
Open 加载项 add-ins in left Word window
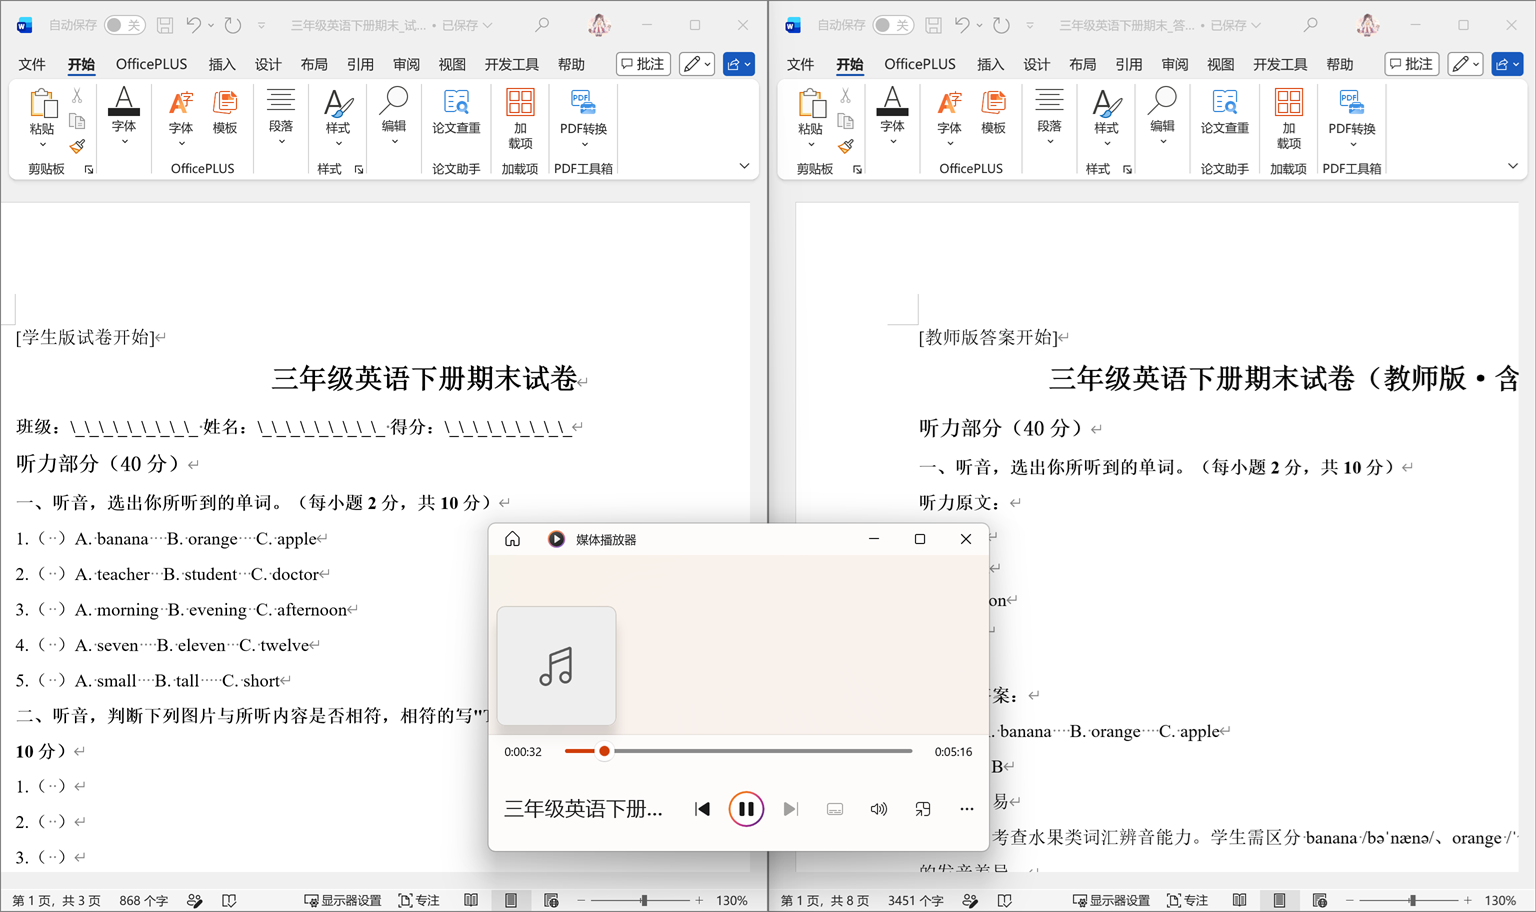pyautogui.click(x=520, y=118)
